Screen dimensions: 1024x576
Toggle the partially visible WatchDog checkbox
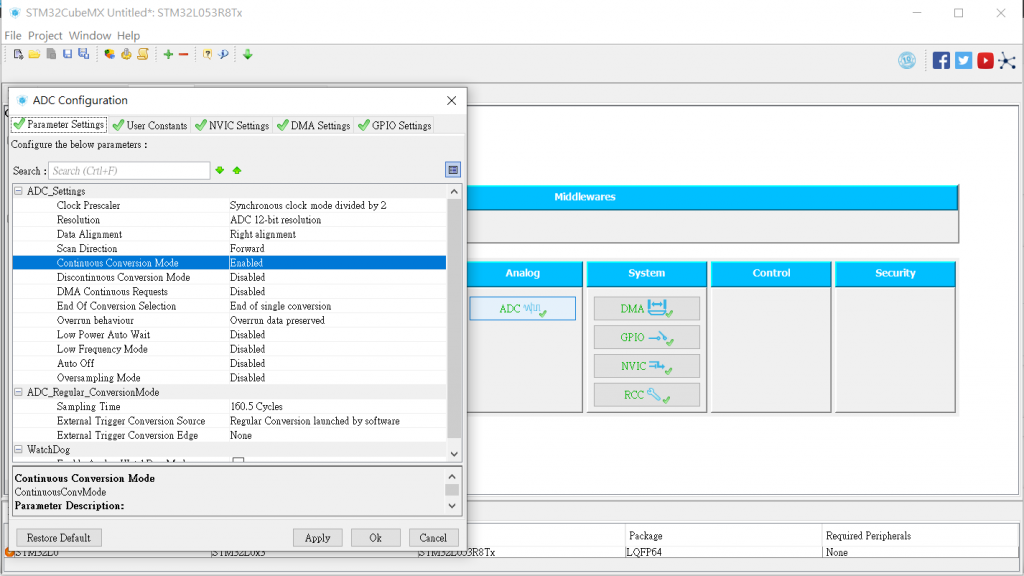click(238, 460)
